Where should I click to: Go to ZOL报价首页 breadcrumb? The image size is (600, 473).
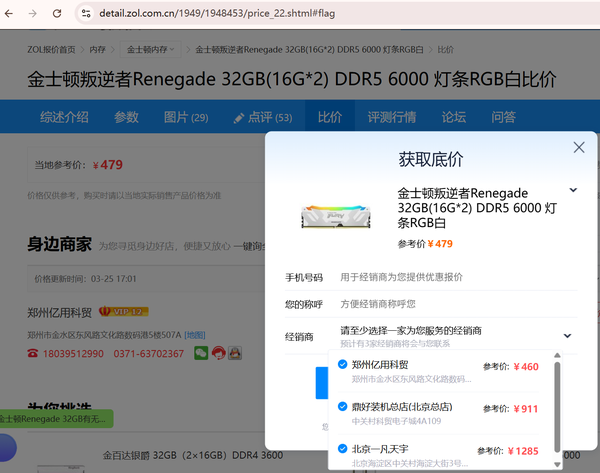click(x=51, y=50)
